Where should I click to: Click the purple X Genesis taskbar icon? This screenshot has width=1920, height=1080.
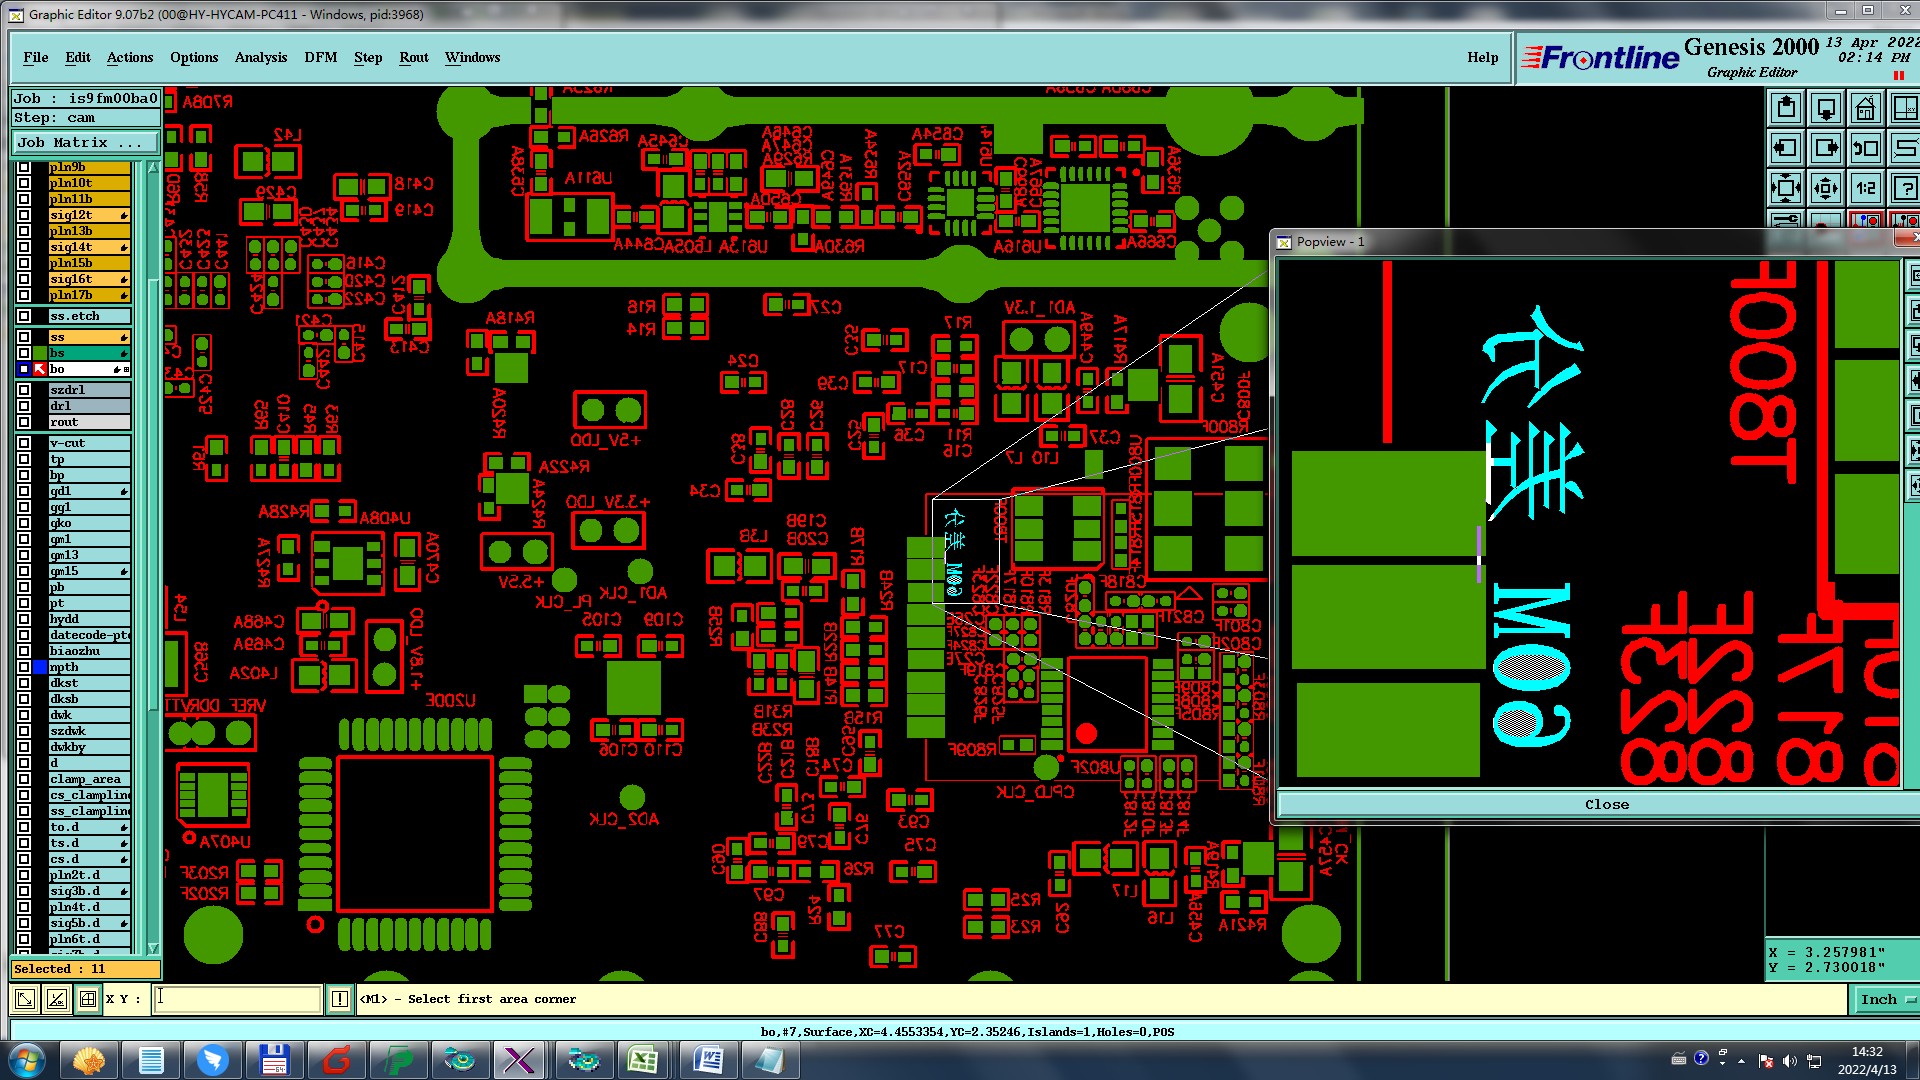519,1060
